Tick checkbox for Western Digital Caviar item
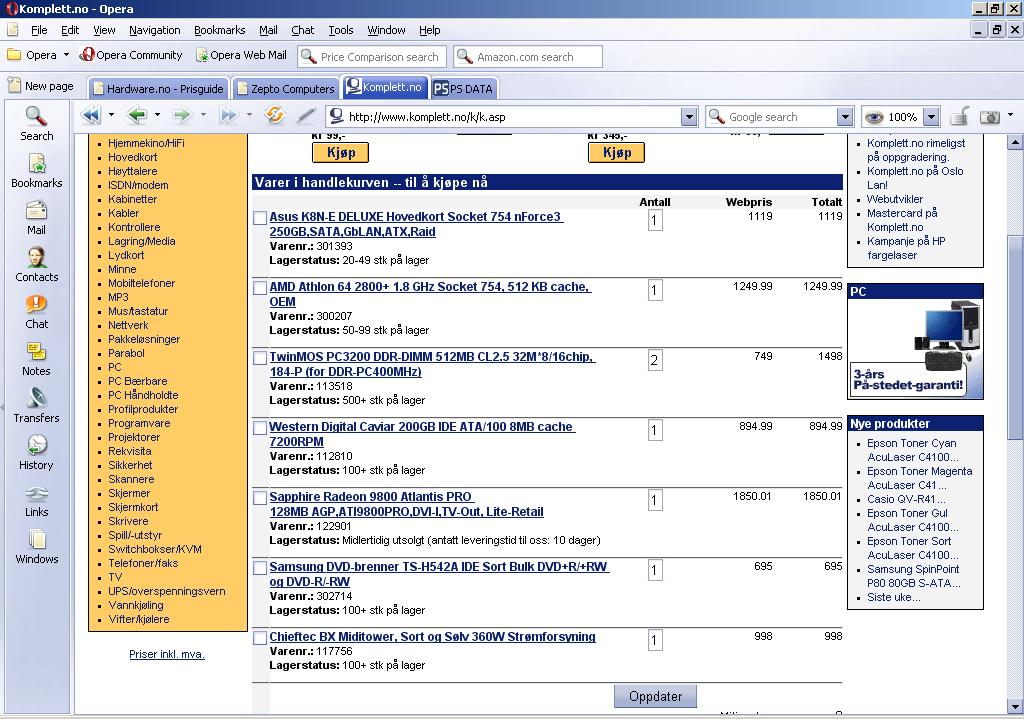This screenshot has height=719, width=1024. 260,428
